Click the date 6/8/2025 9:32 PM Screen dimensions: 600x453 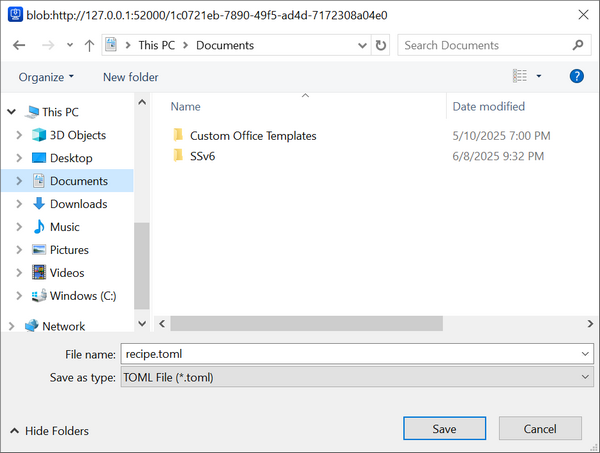click(498, 156)
